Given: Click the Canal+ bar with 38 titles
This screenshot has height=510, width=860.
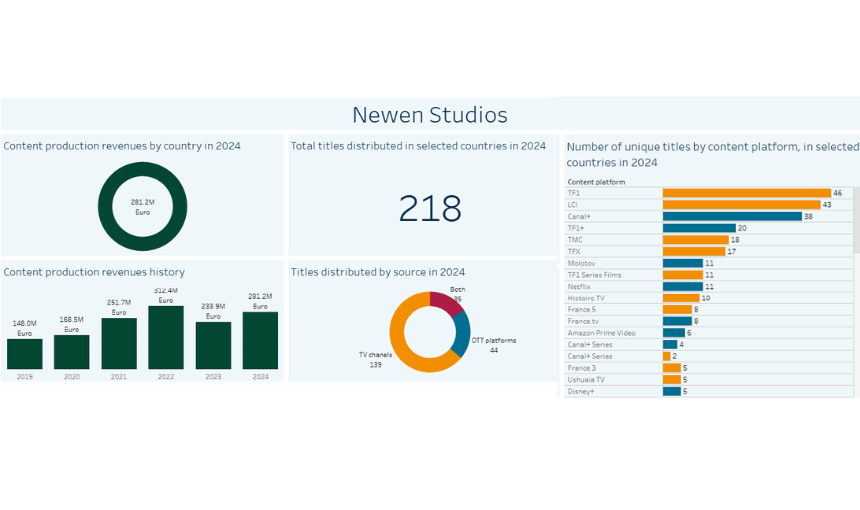Looking at the screenshot, I should (732, 216).
